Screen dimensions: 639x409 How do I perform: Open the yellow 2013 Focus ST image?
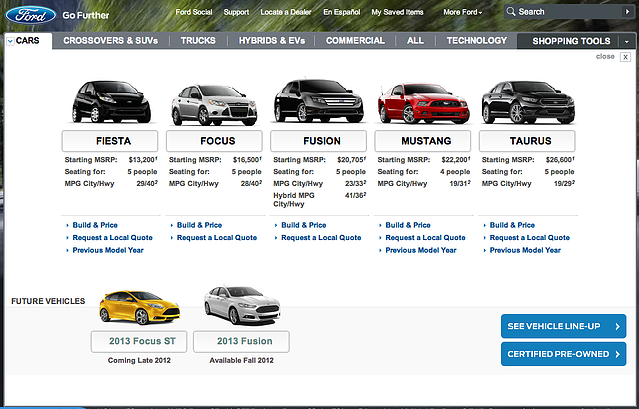coord(138,307)
